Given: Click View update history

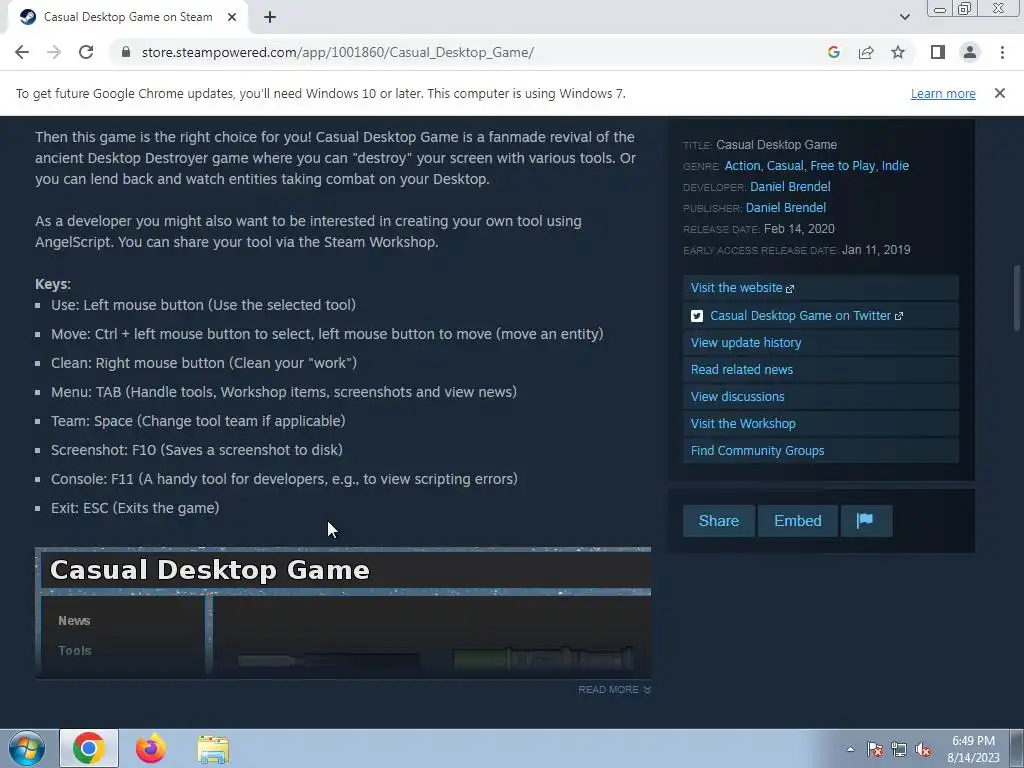Looking at the screenshot, I should click(821, 342).
